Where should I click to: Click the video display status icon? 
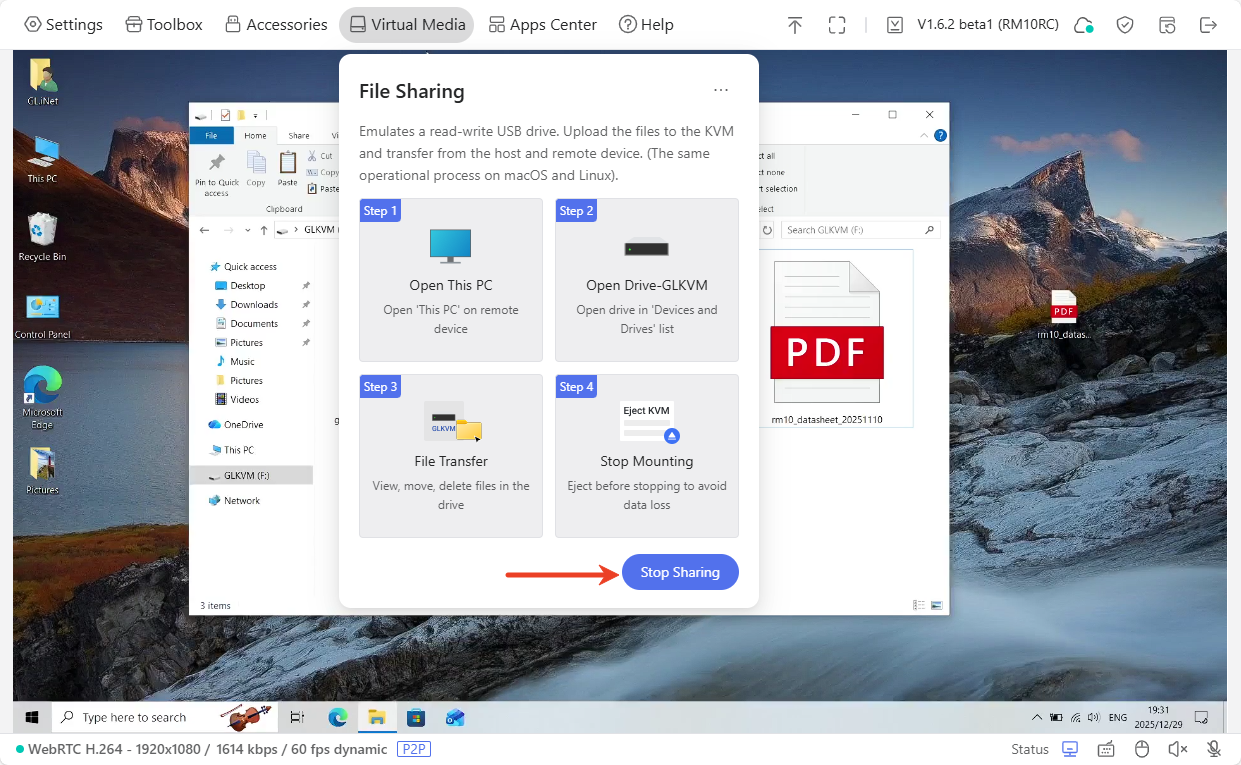(x=1070, y=749)
